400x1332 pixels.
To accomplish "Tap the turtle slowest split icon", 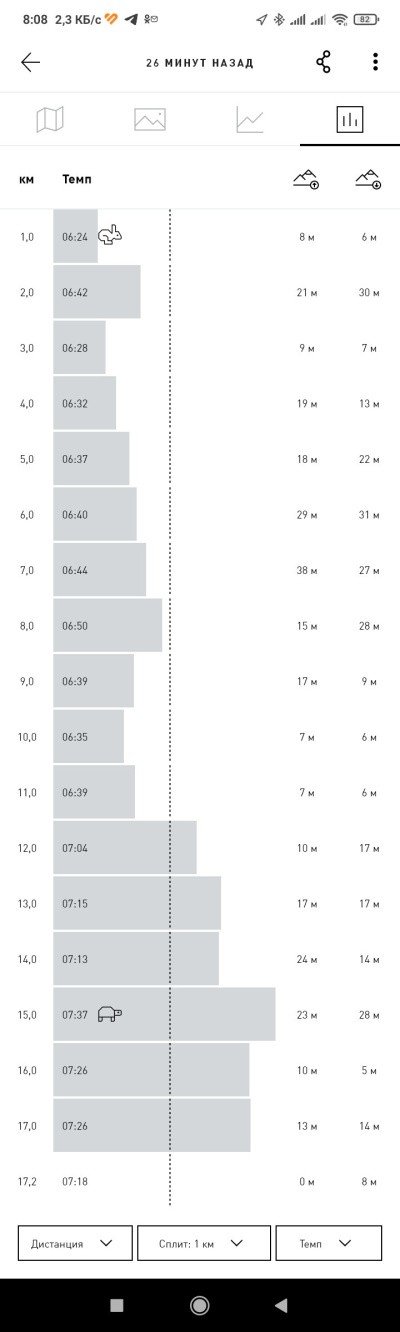I will pos(110,1013).
